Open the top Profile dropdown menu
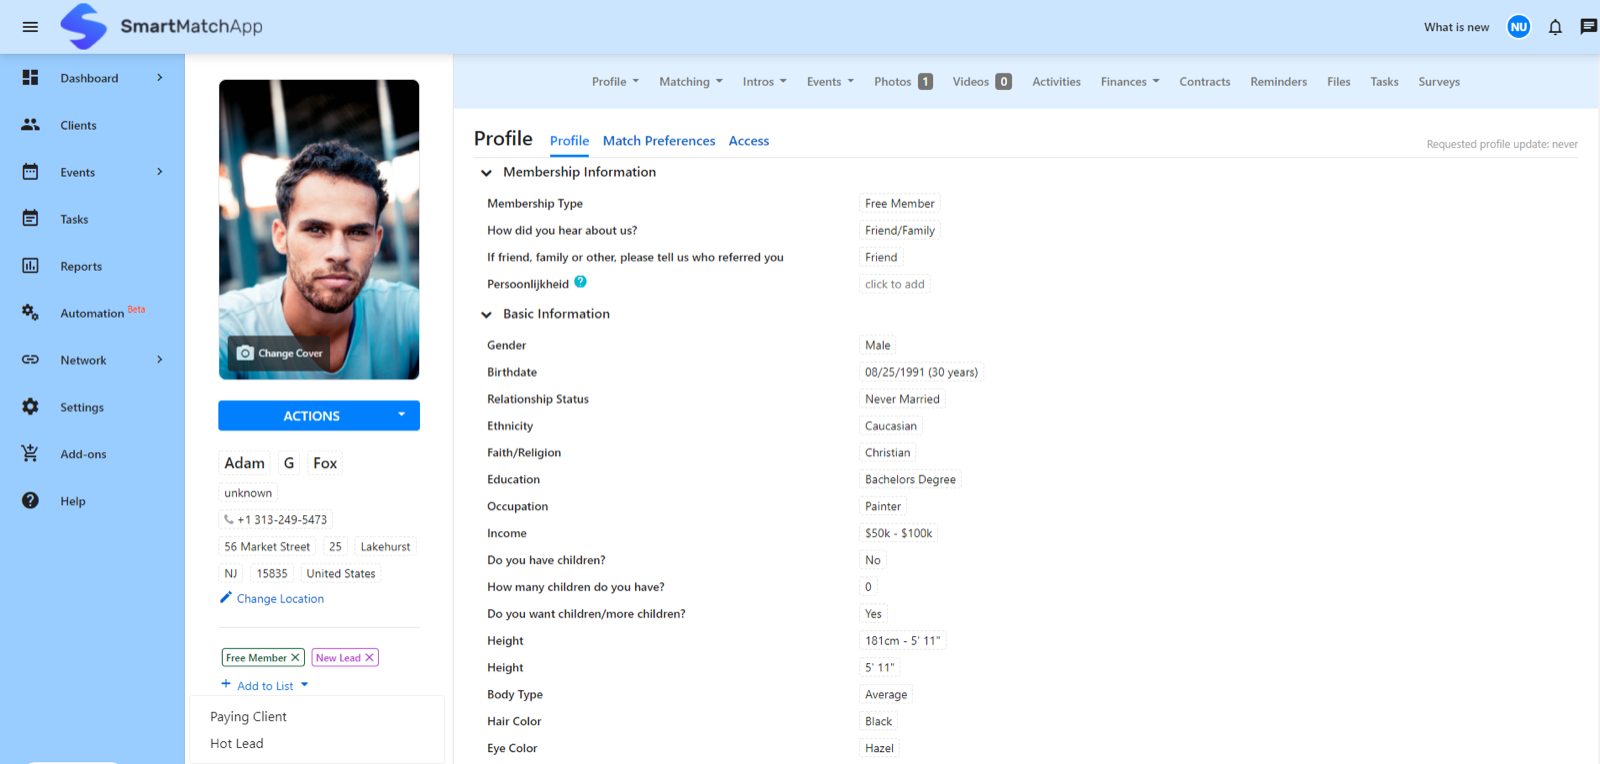 pos(615,82)
